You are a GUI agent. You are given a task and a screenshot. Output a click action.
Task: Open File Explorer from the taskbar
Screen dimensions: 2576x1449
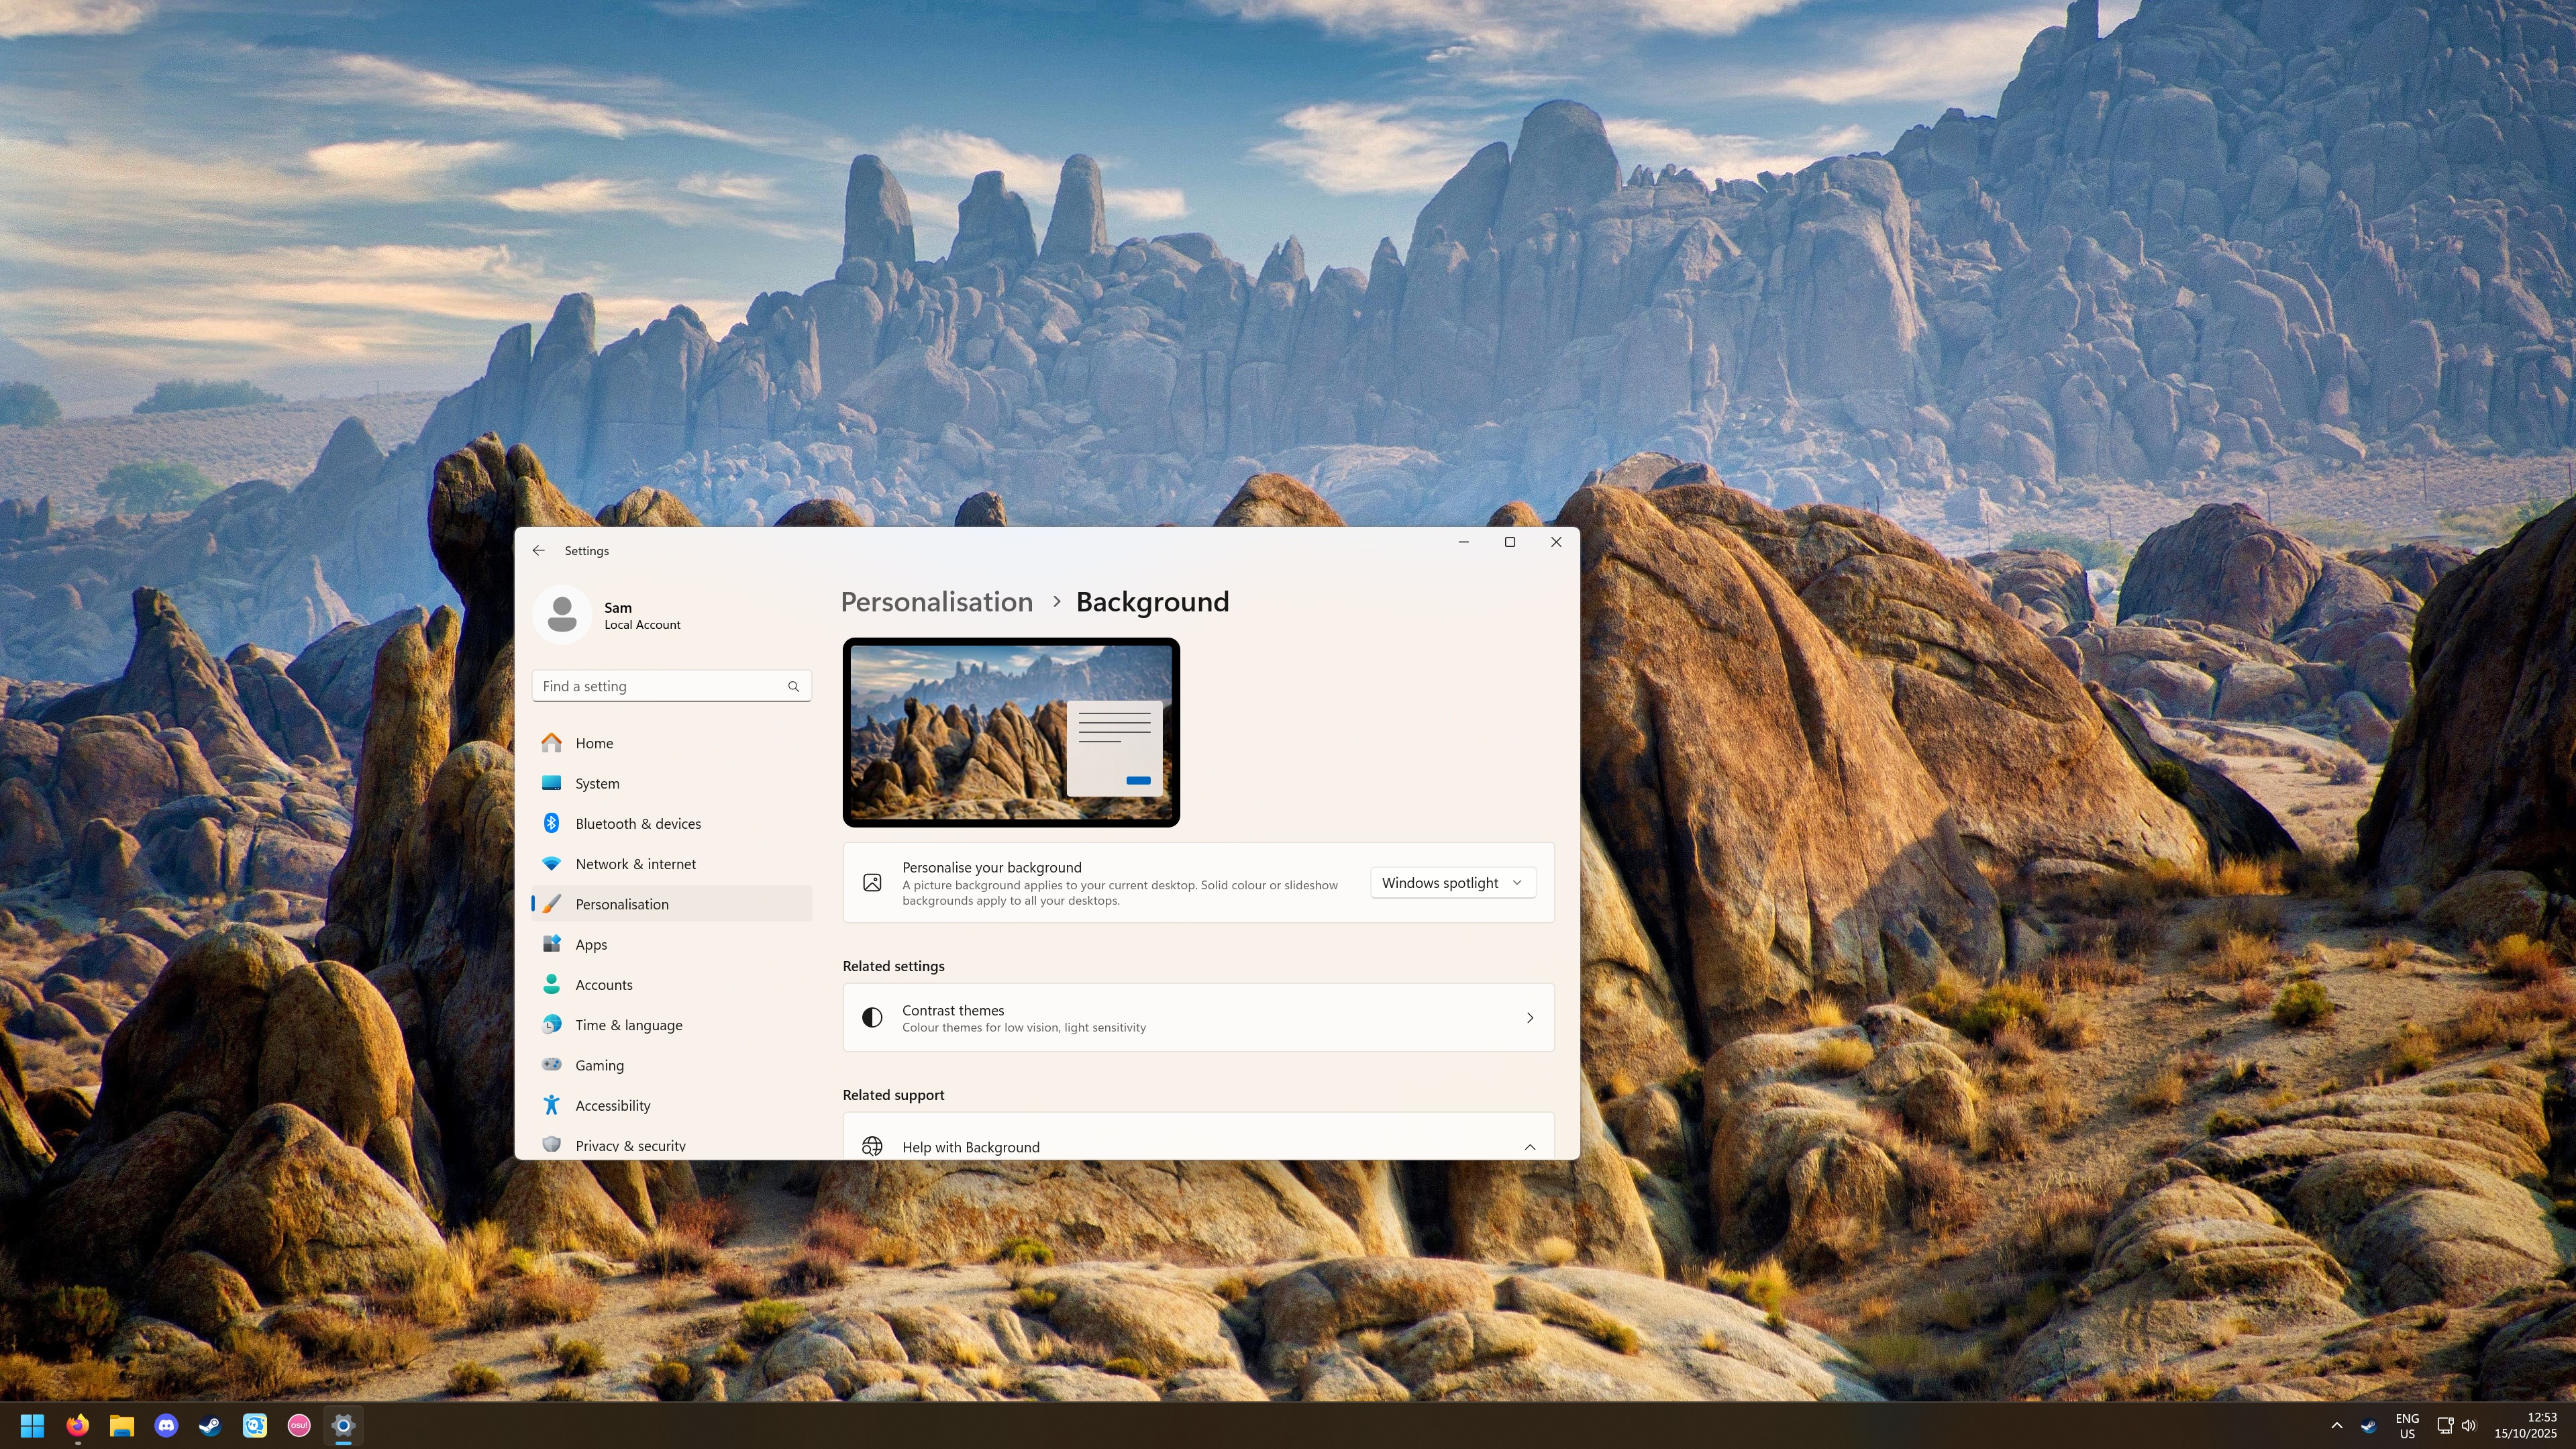pos(122,1425)
